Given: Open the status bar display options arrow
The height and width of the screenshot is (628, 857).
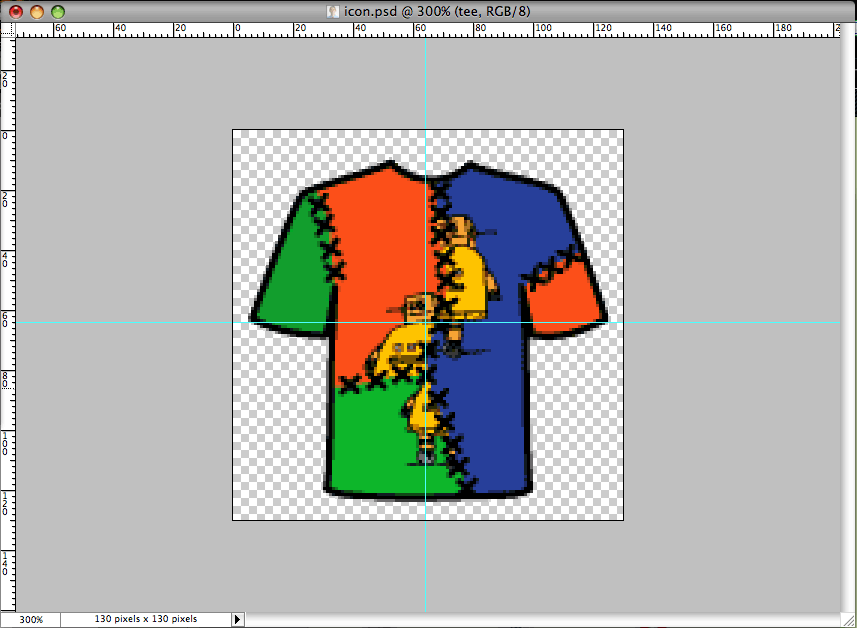Looking at the screenshot, I should click(x=236, y=619).
